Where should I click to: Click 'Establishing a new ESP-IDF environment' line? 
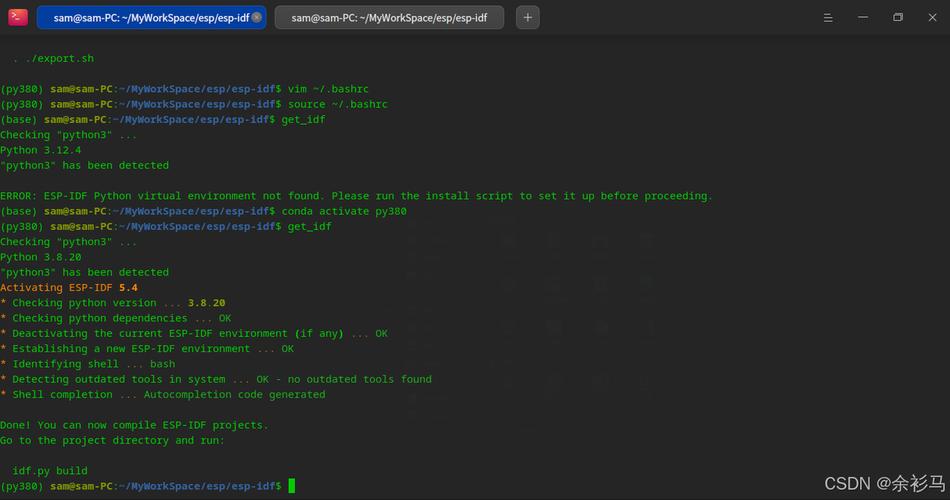pyautogui.click(x=147, y=348)
